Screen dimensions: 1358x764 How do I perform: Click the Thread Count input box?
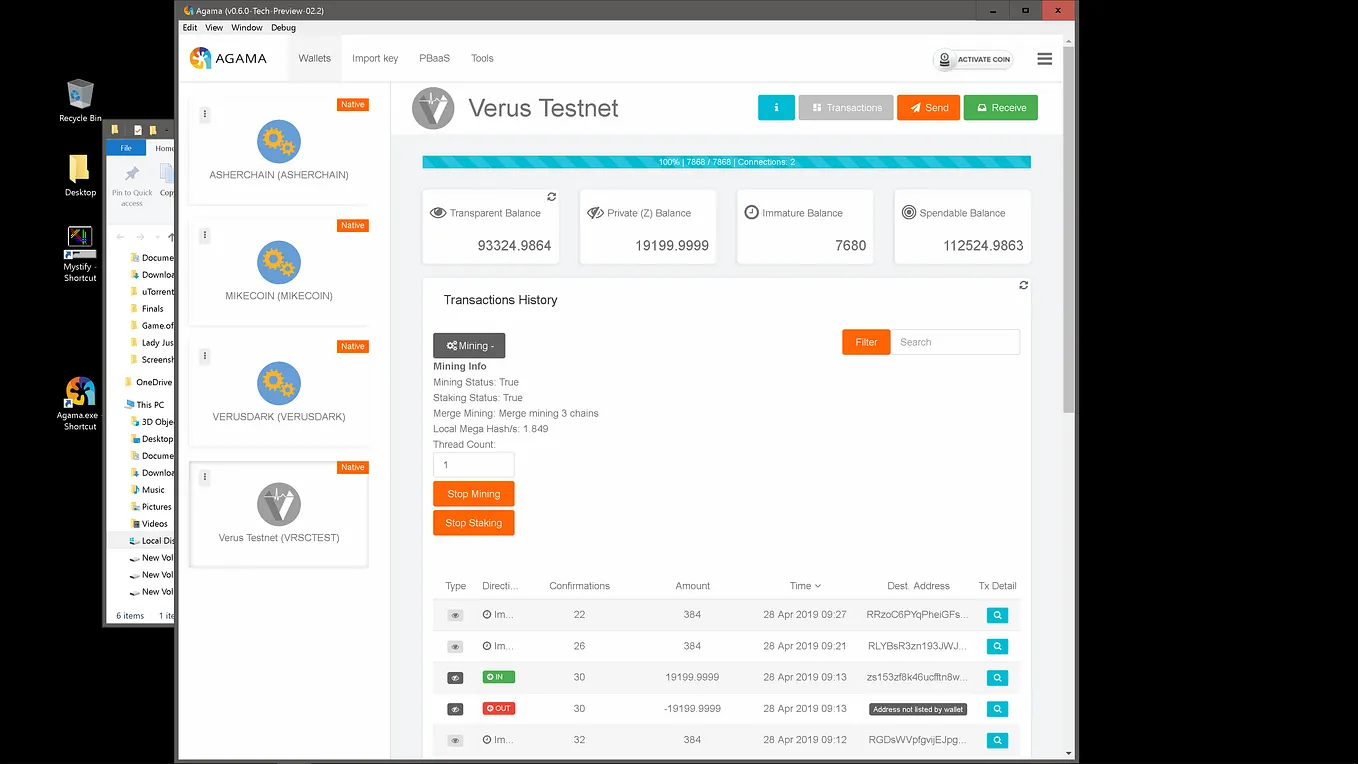[474, 465]
